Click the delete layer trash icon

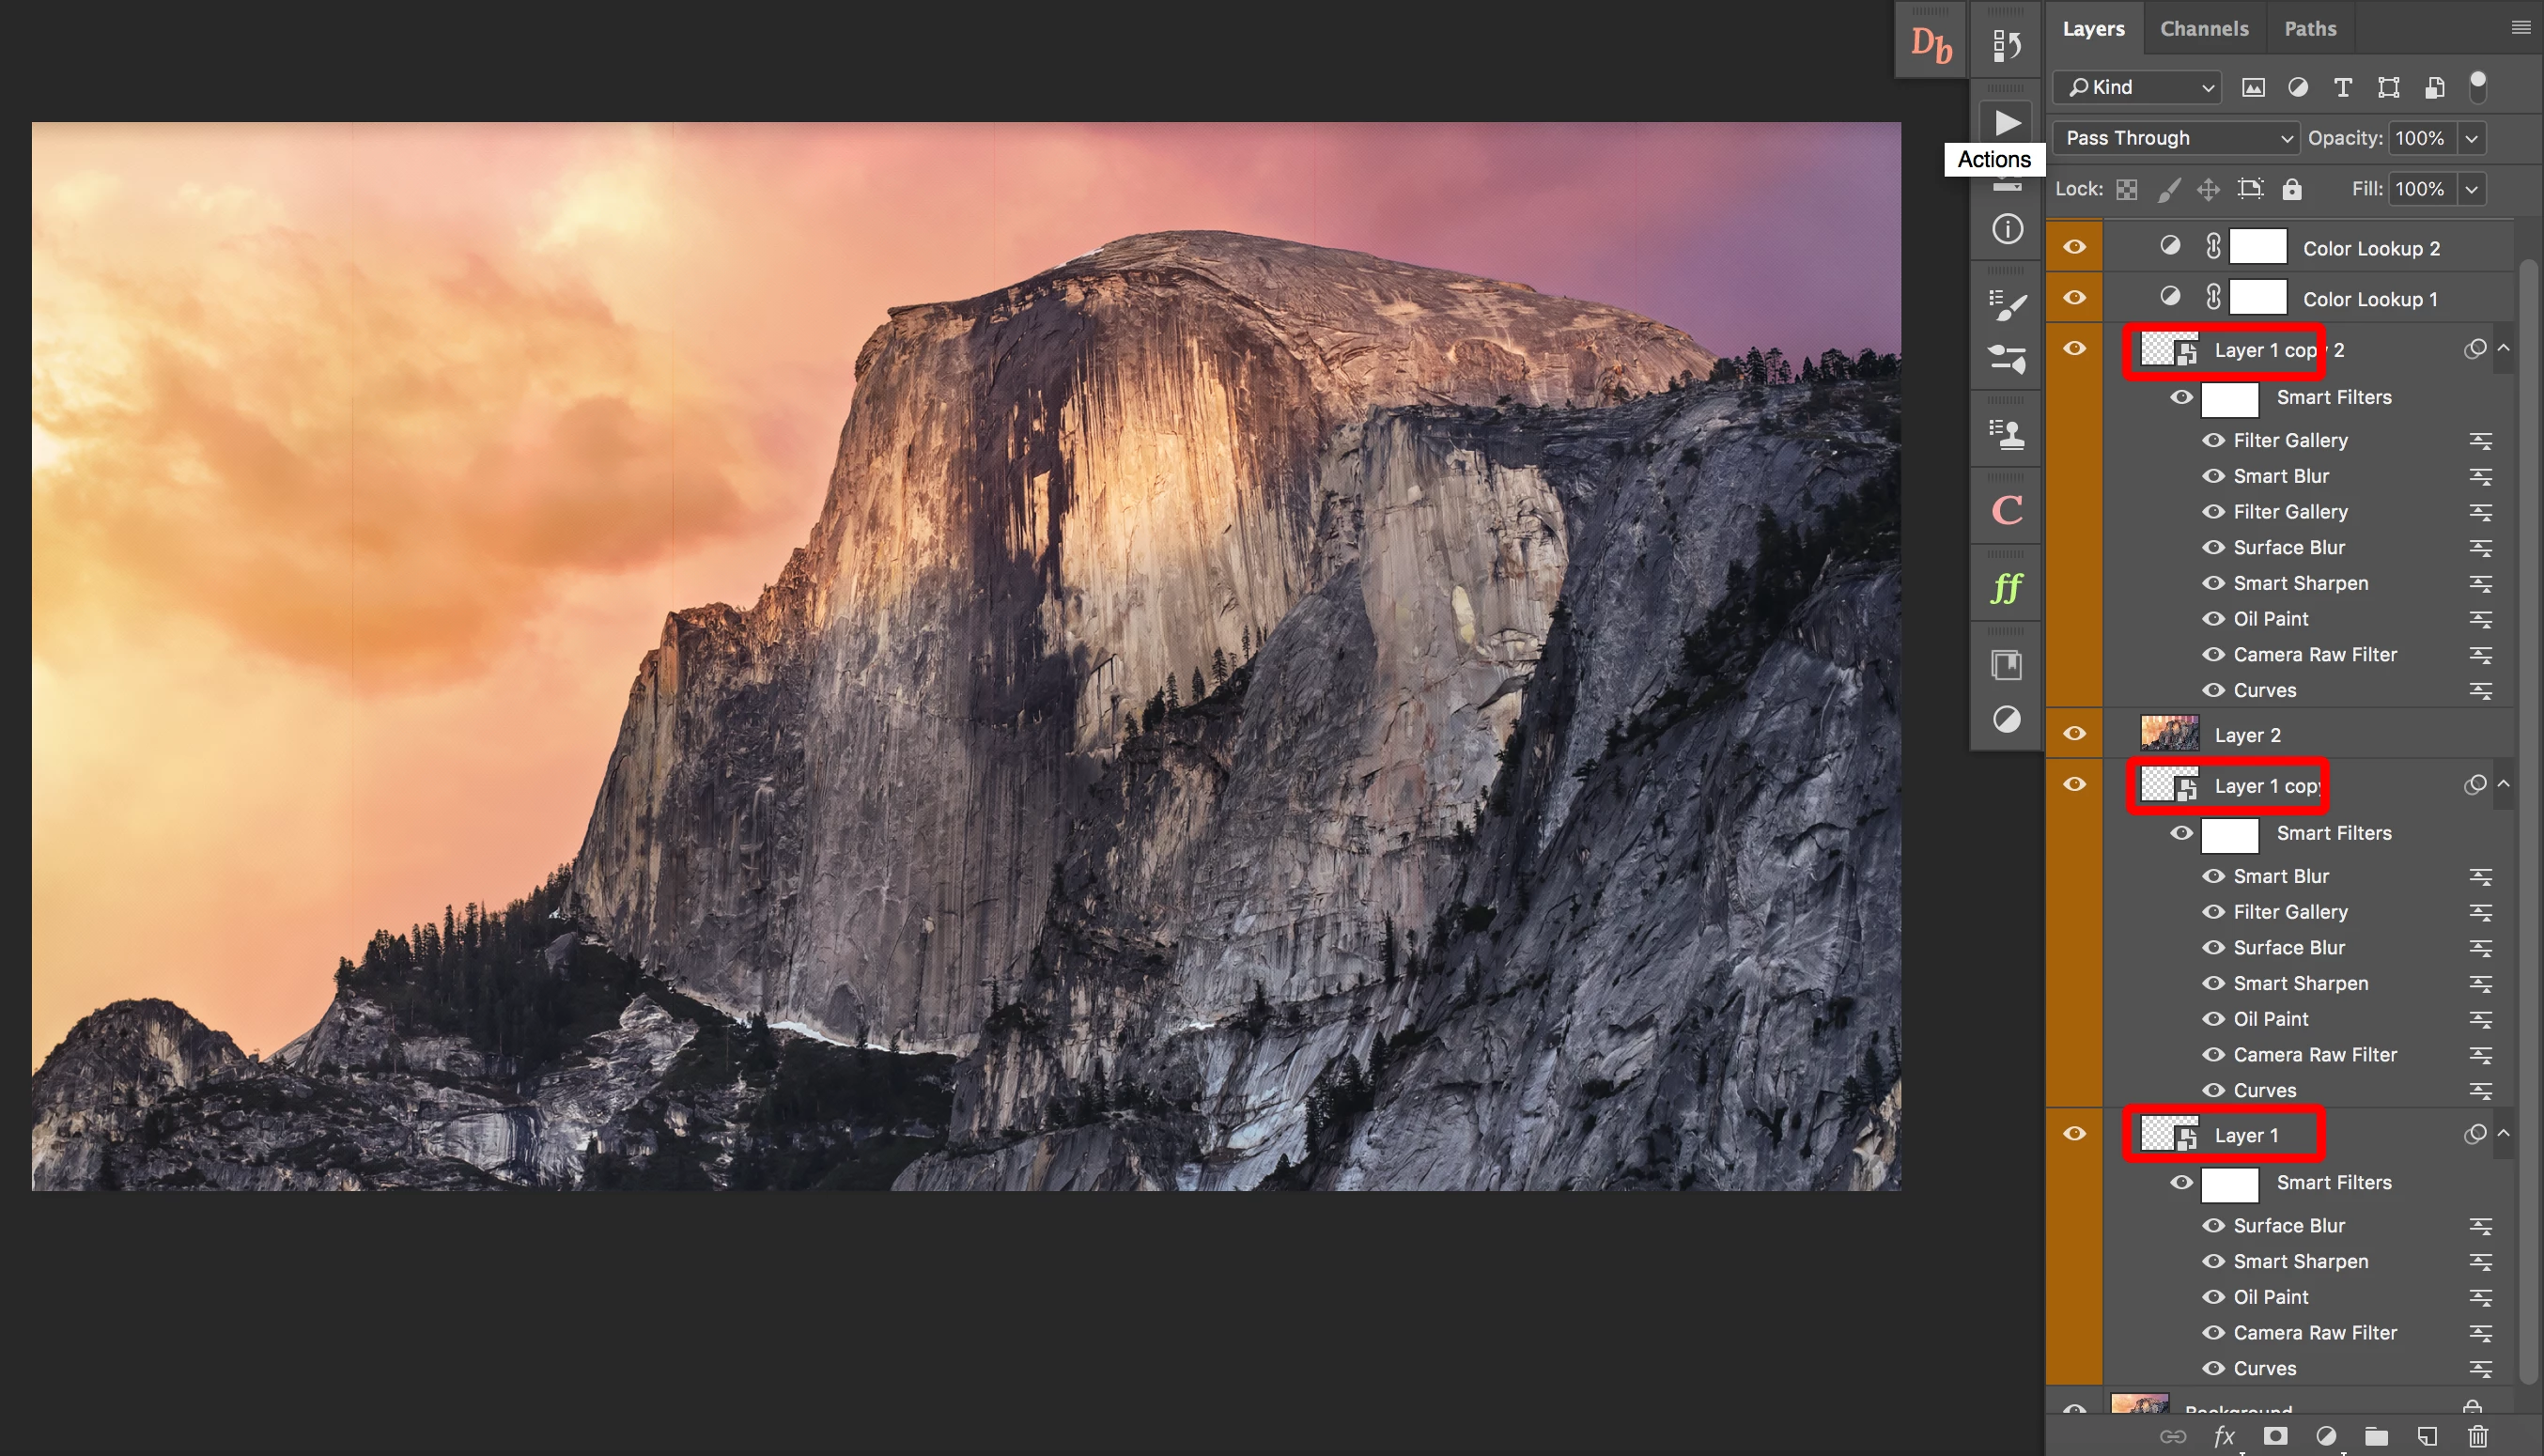(2477, 1436)
